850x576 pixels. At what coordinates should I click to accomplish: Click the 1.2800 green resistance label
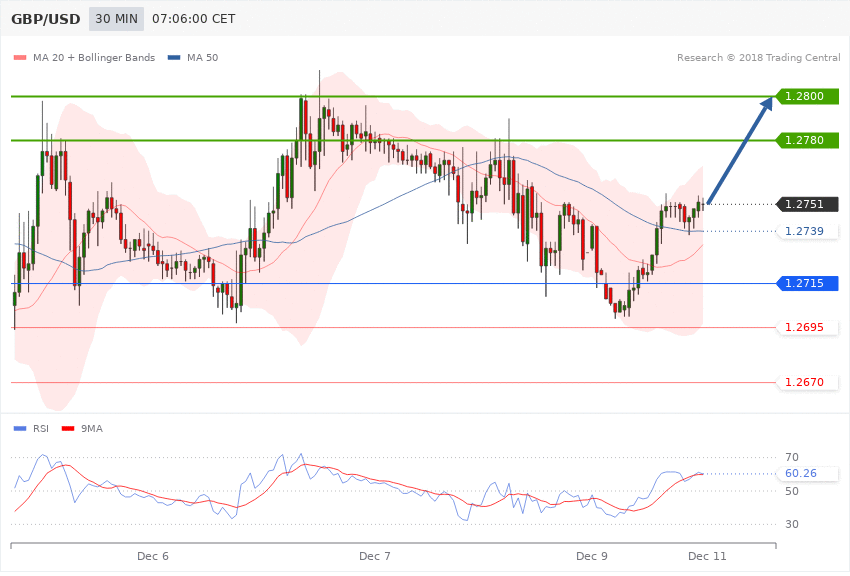click(808, 96)
